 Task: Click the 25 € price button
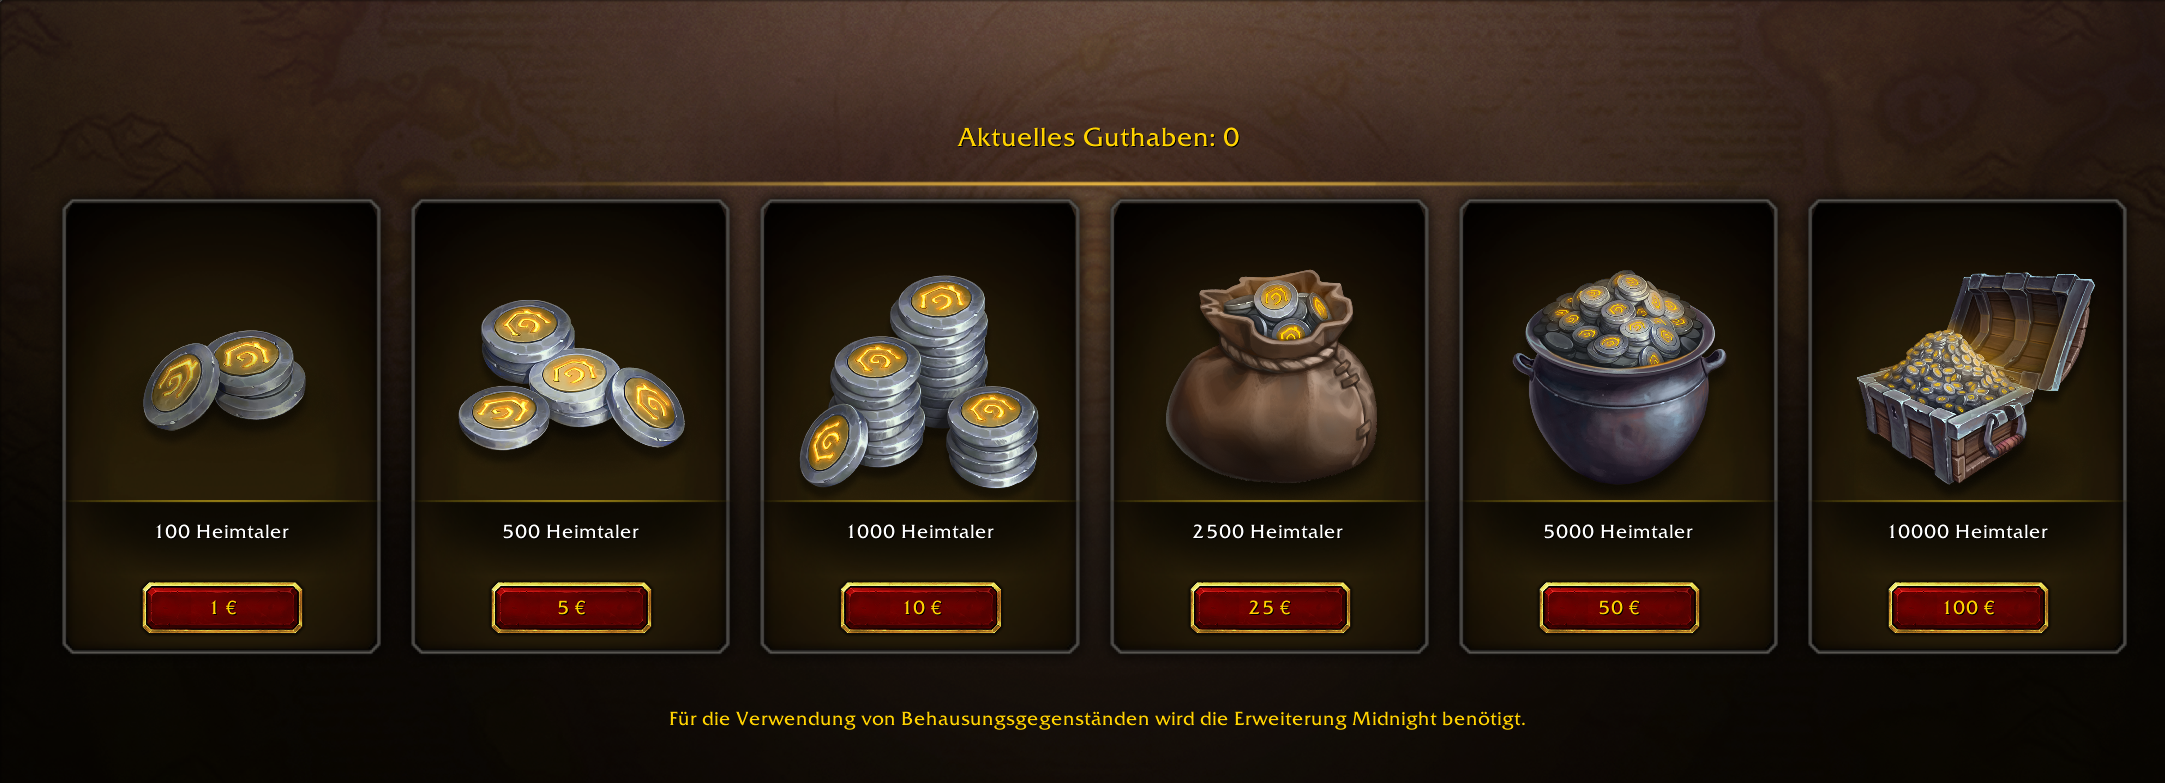tap(1270, 608)
